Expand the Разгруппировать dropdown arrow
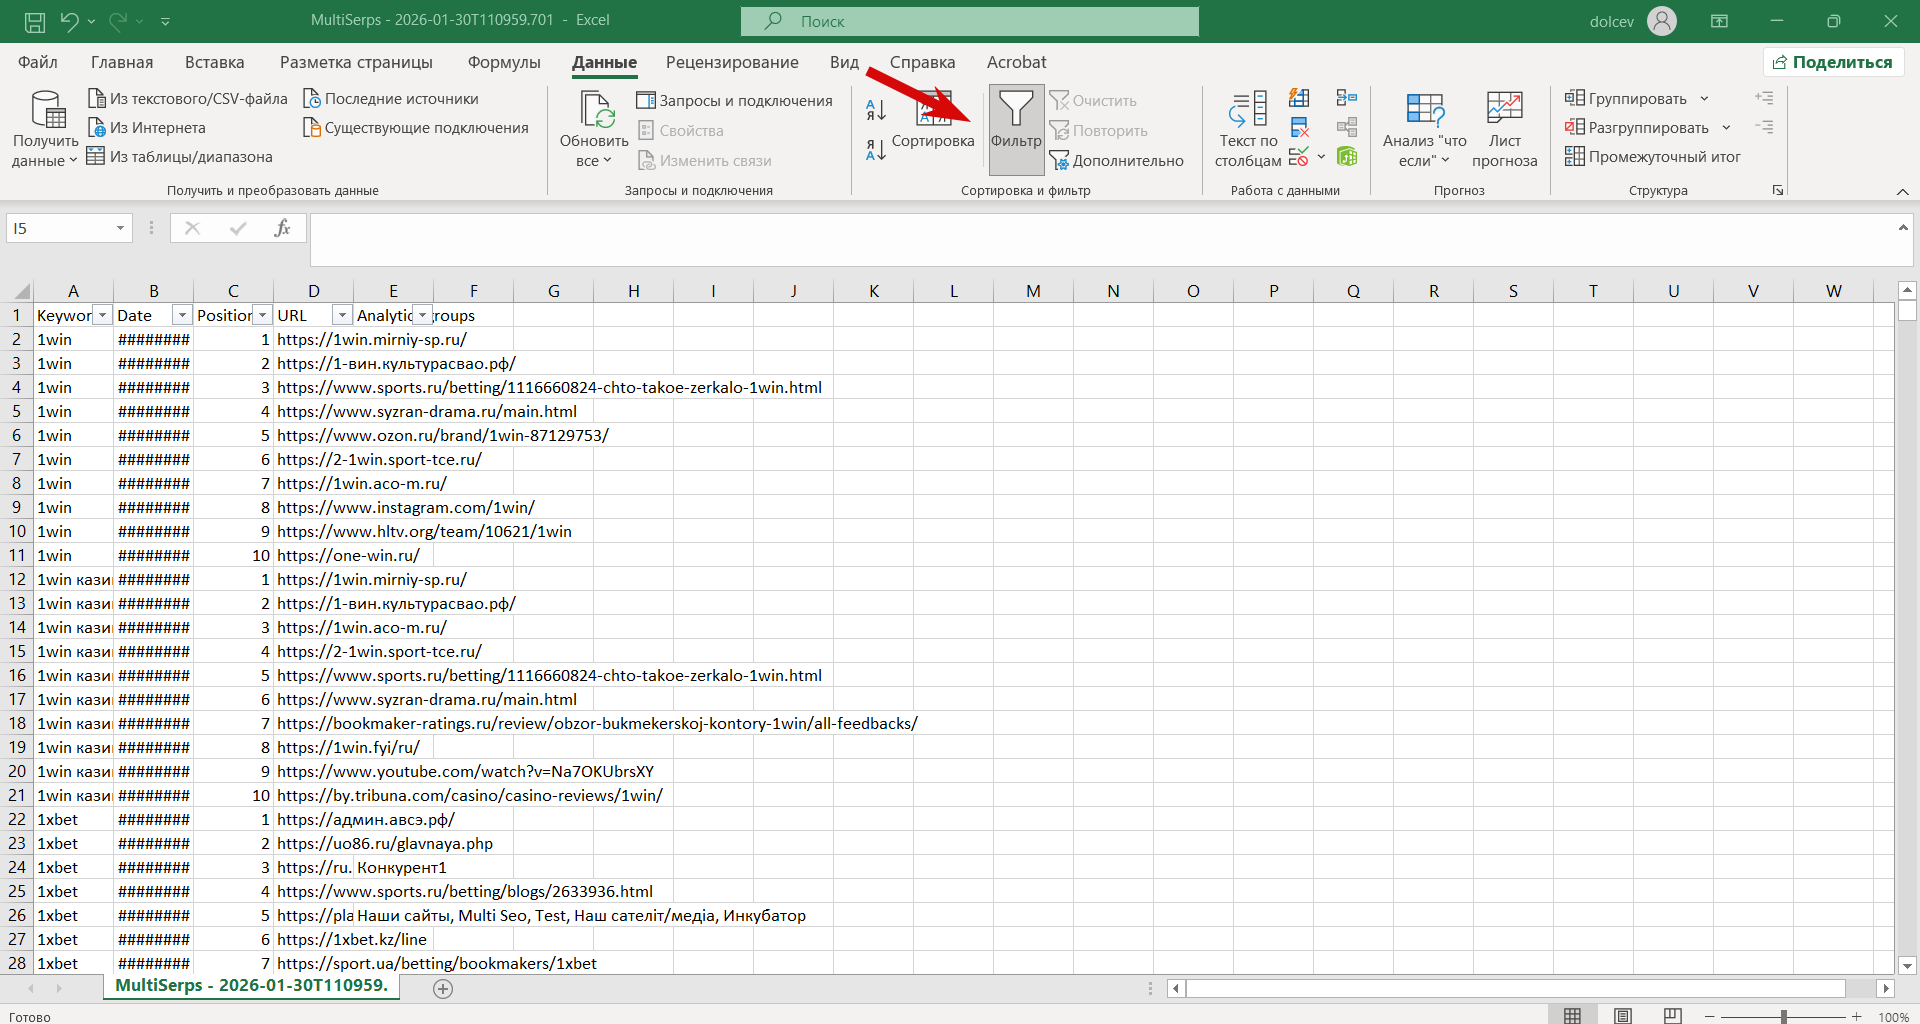The width and height of the screenshot is (1920, 1024). point(1726,127)
